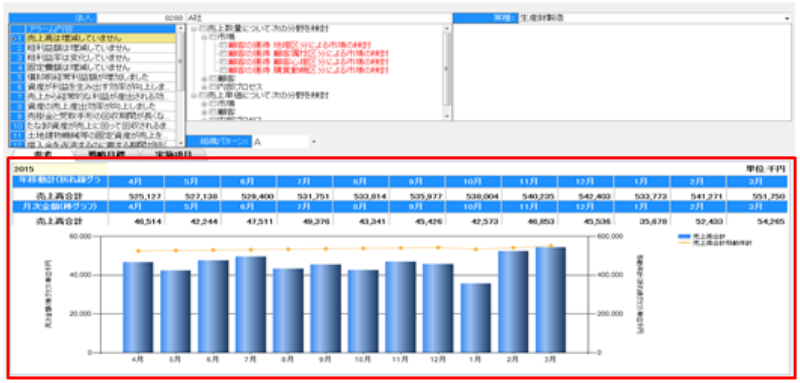The height and width of the screenshot is (383, 800).
Task: Click the tree panel scroll down arrow
Action: [x=447, y=117]
